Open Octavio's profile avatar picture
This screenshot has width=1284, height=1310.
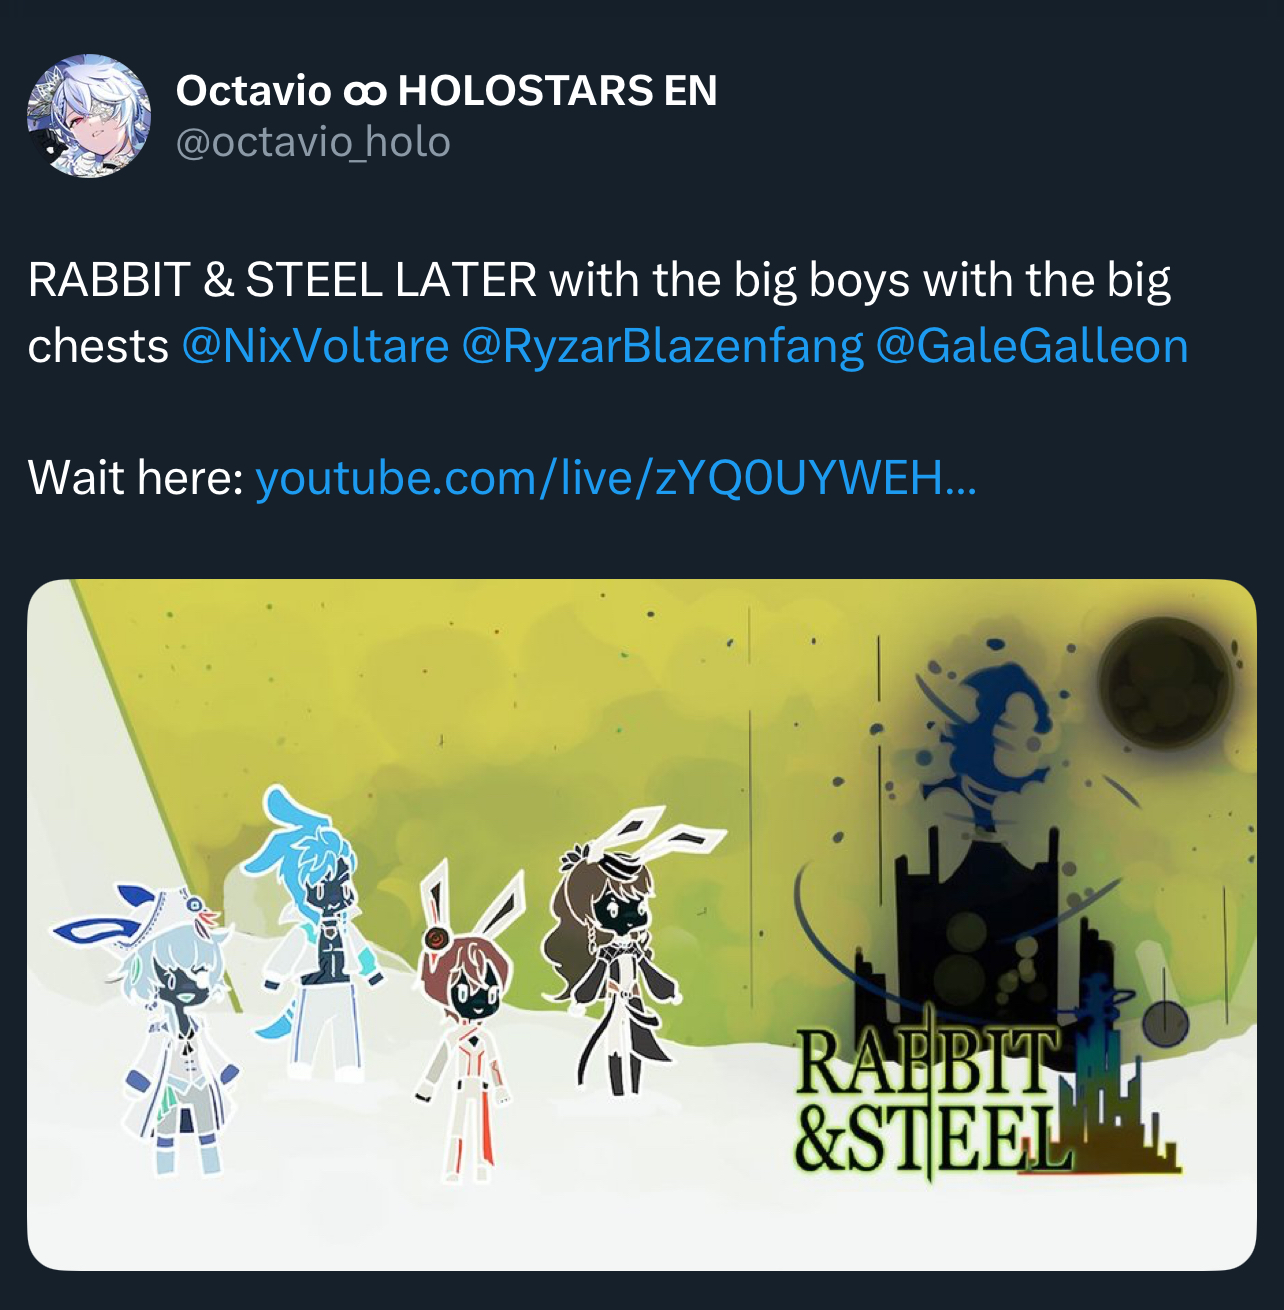pyautogui.click(x=89, y=116)
